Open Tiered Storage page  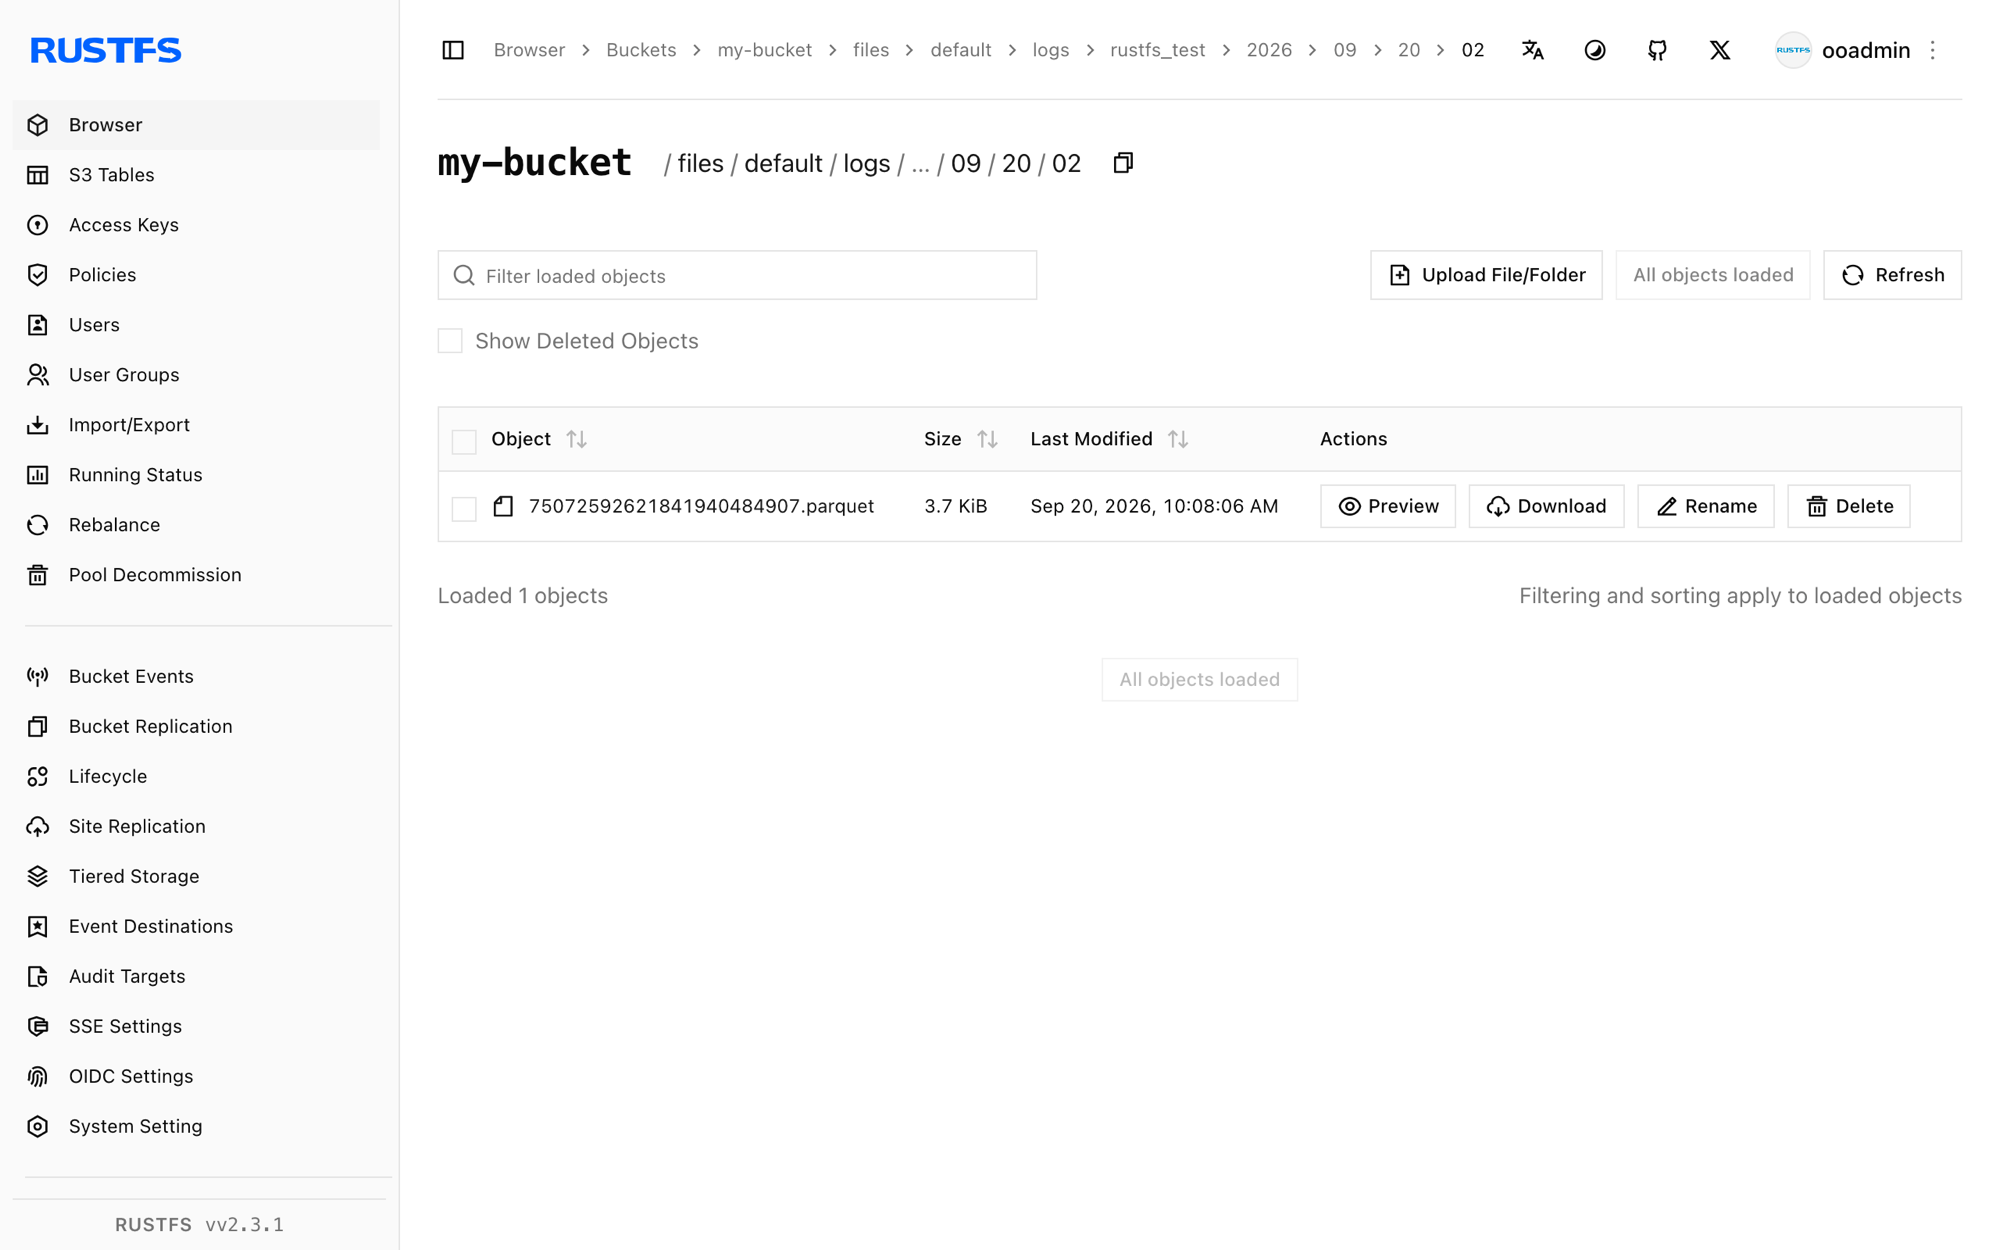point(196,876)
